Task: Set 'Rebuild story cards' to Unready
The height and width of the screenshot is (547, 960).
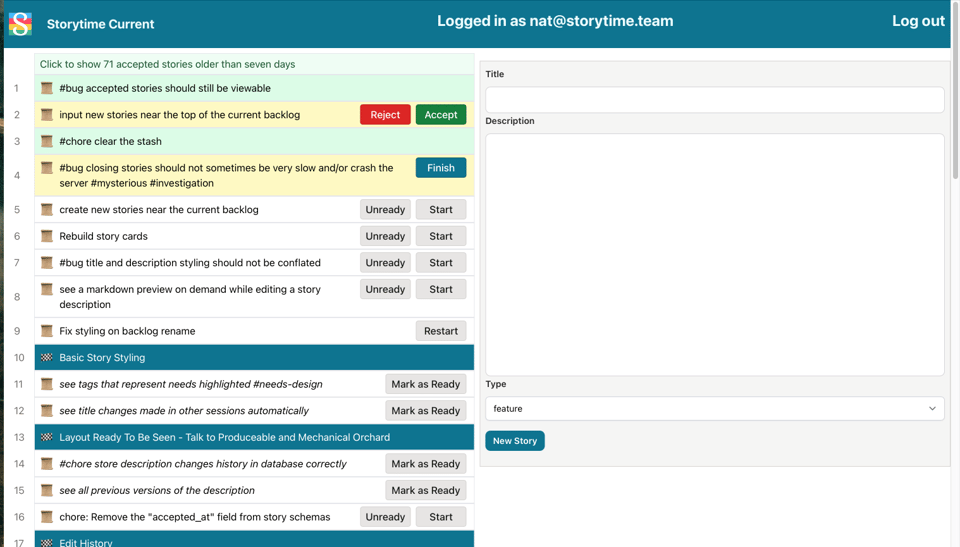Action: pos(385,236)
